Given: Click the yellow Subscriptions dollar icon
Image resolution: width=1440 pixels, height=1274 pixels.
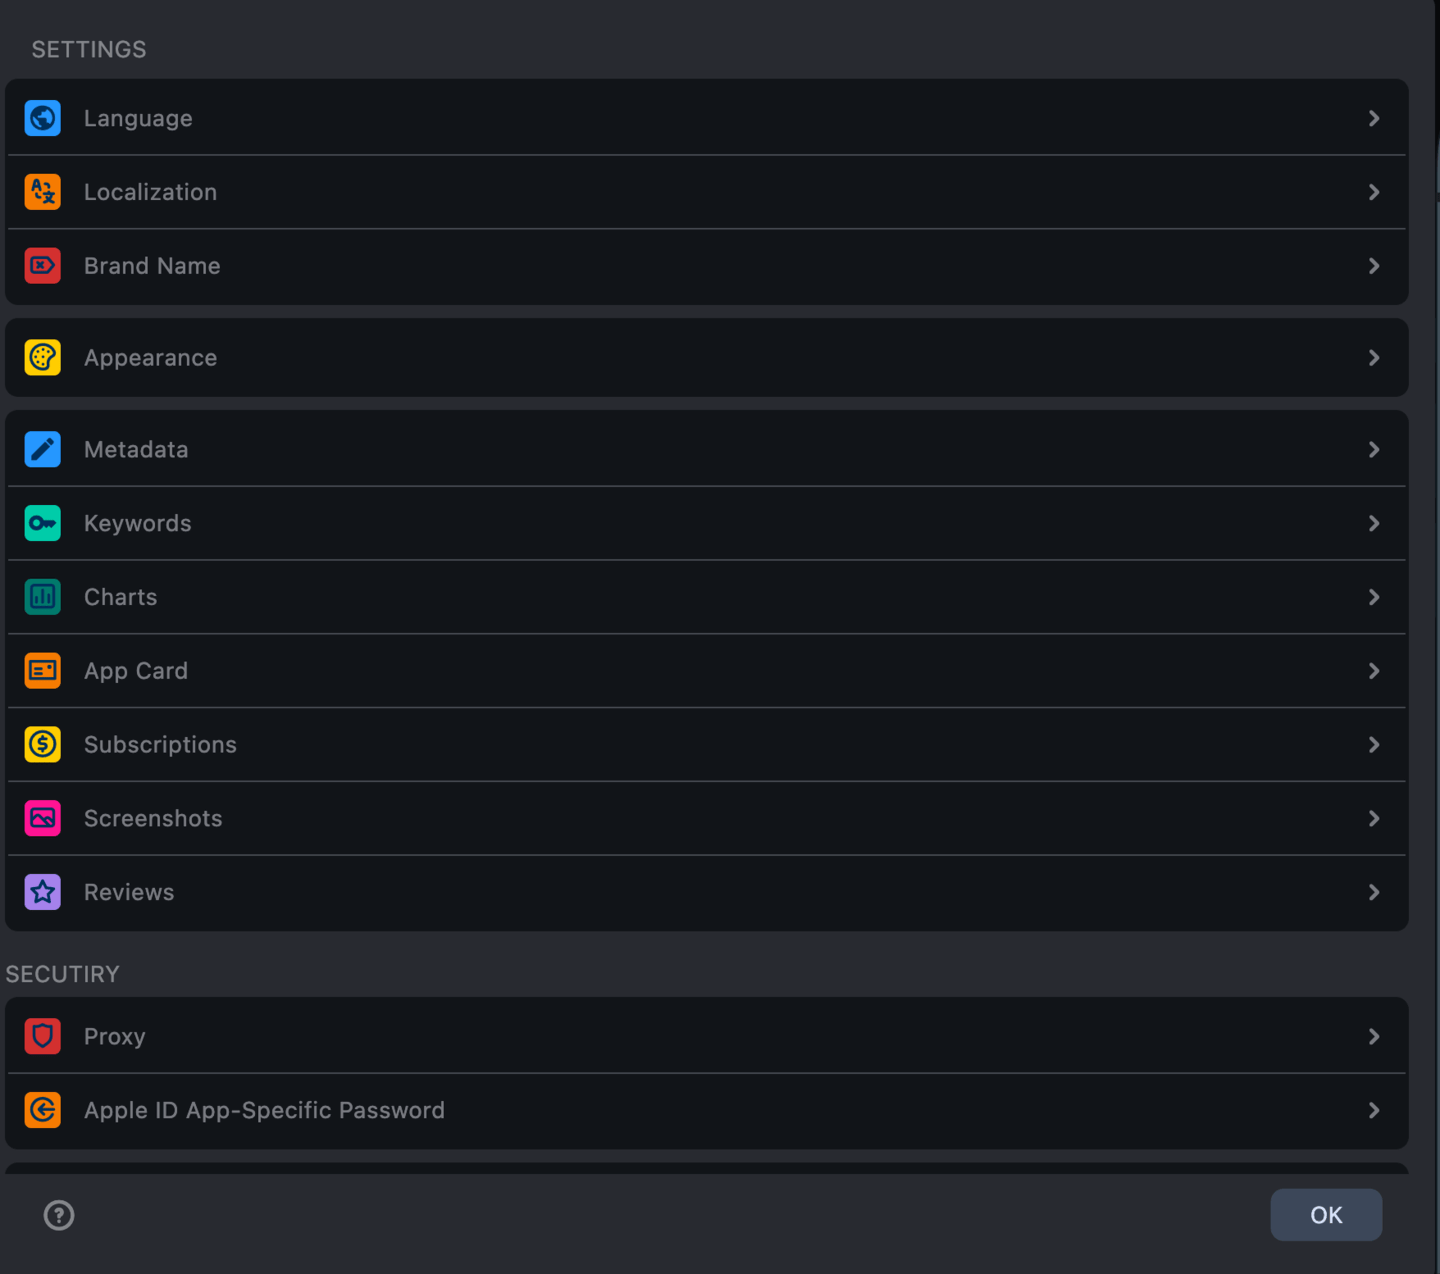Looking at the screenshot, I should (43, 745).
